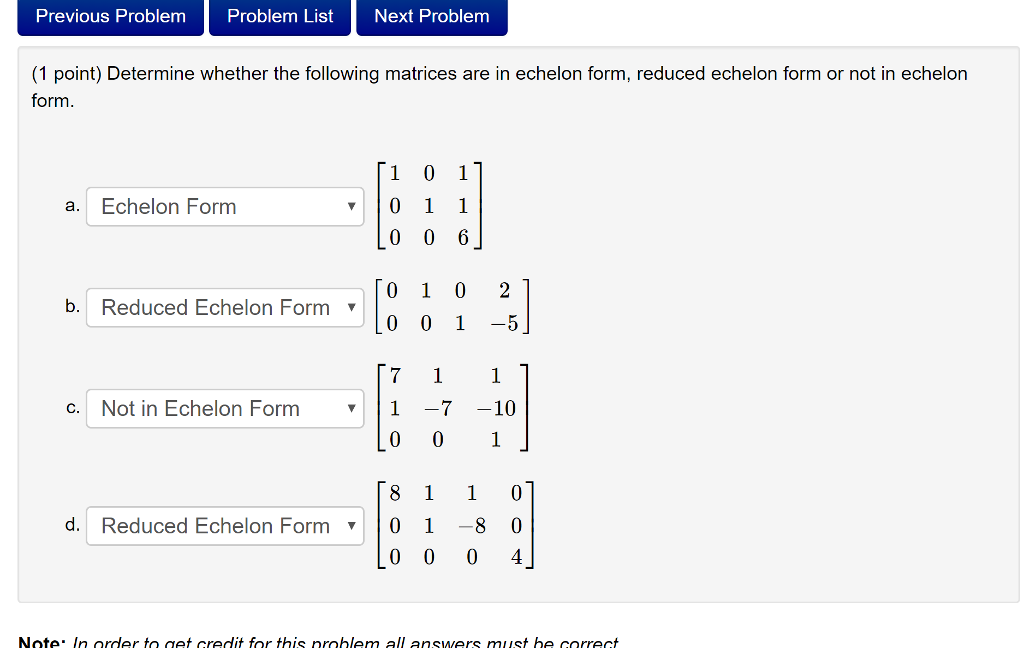Image resolution: width=1024 pixels, height=648 pixels.
Task: Open the Problem List
Action: tap(279, 16)
